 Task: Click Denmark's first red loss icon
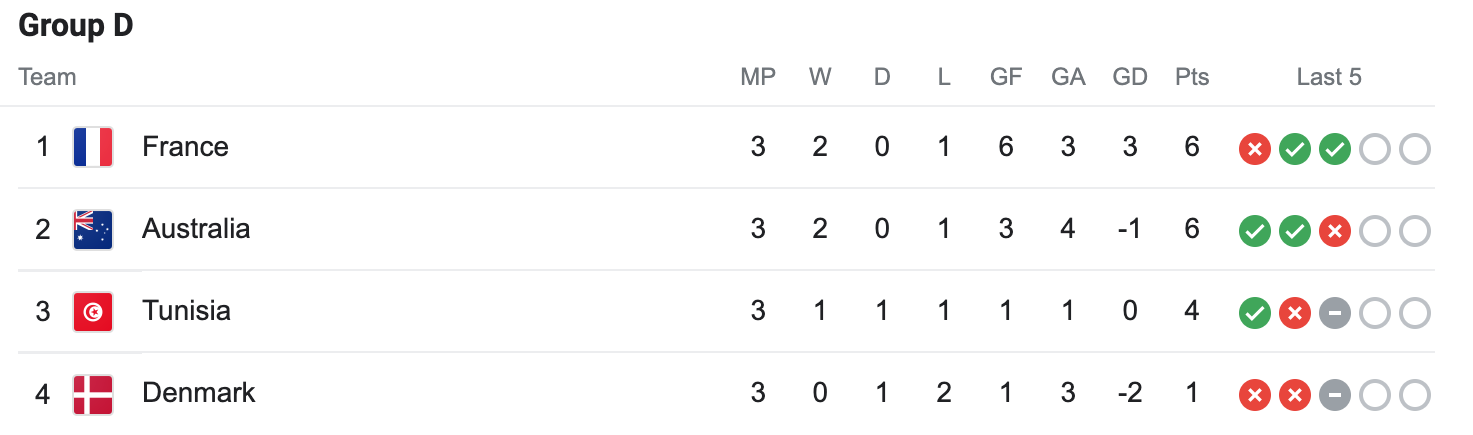pos(1254,396)
